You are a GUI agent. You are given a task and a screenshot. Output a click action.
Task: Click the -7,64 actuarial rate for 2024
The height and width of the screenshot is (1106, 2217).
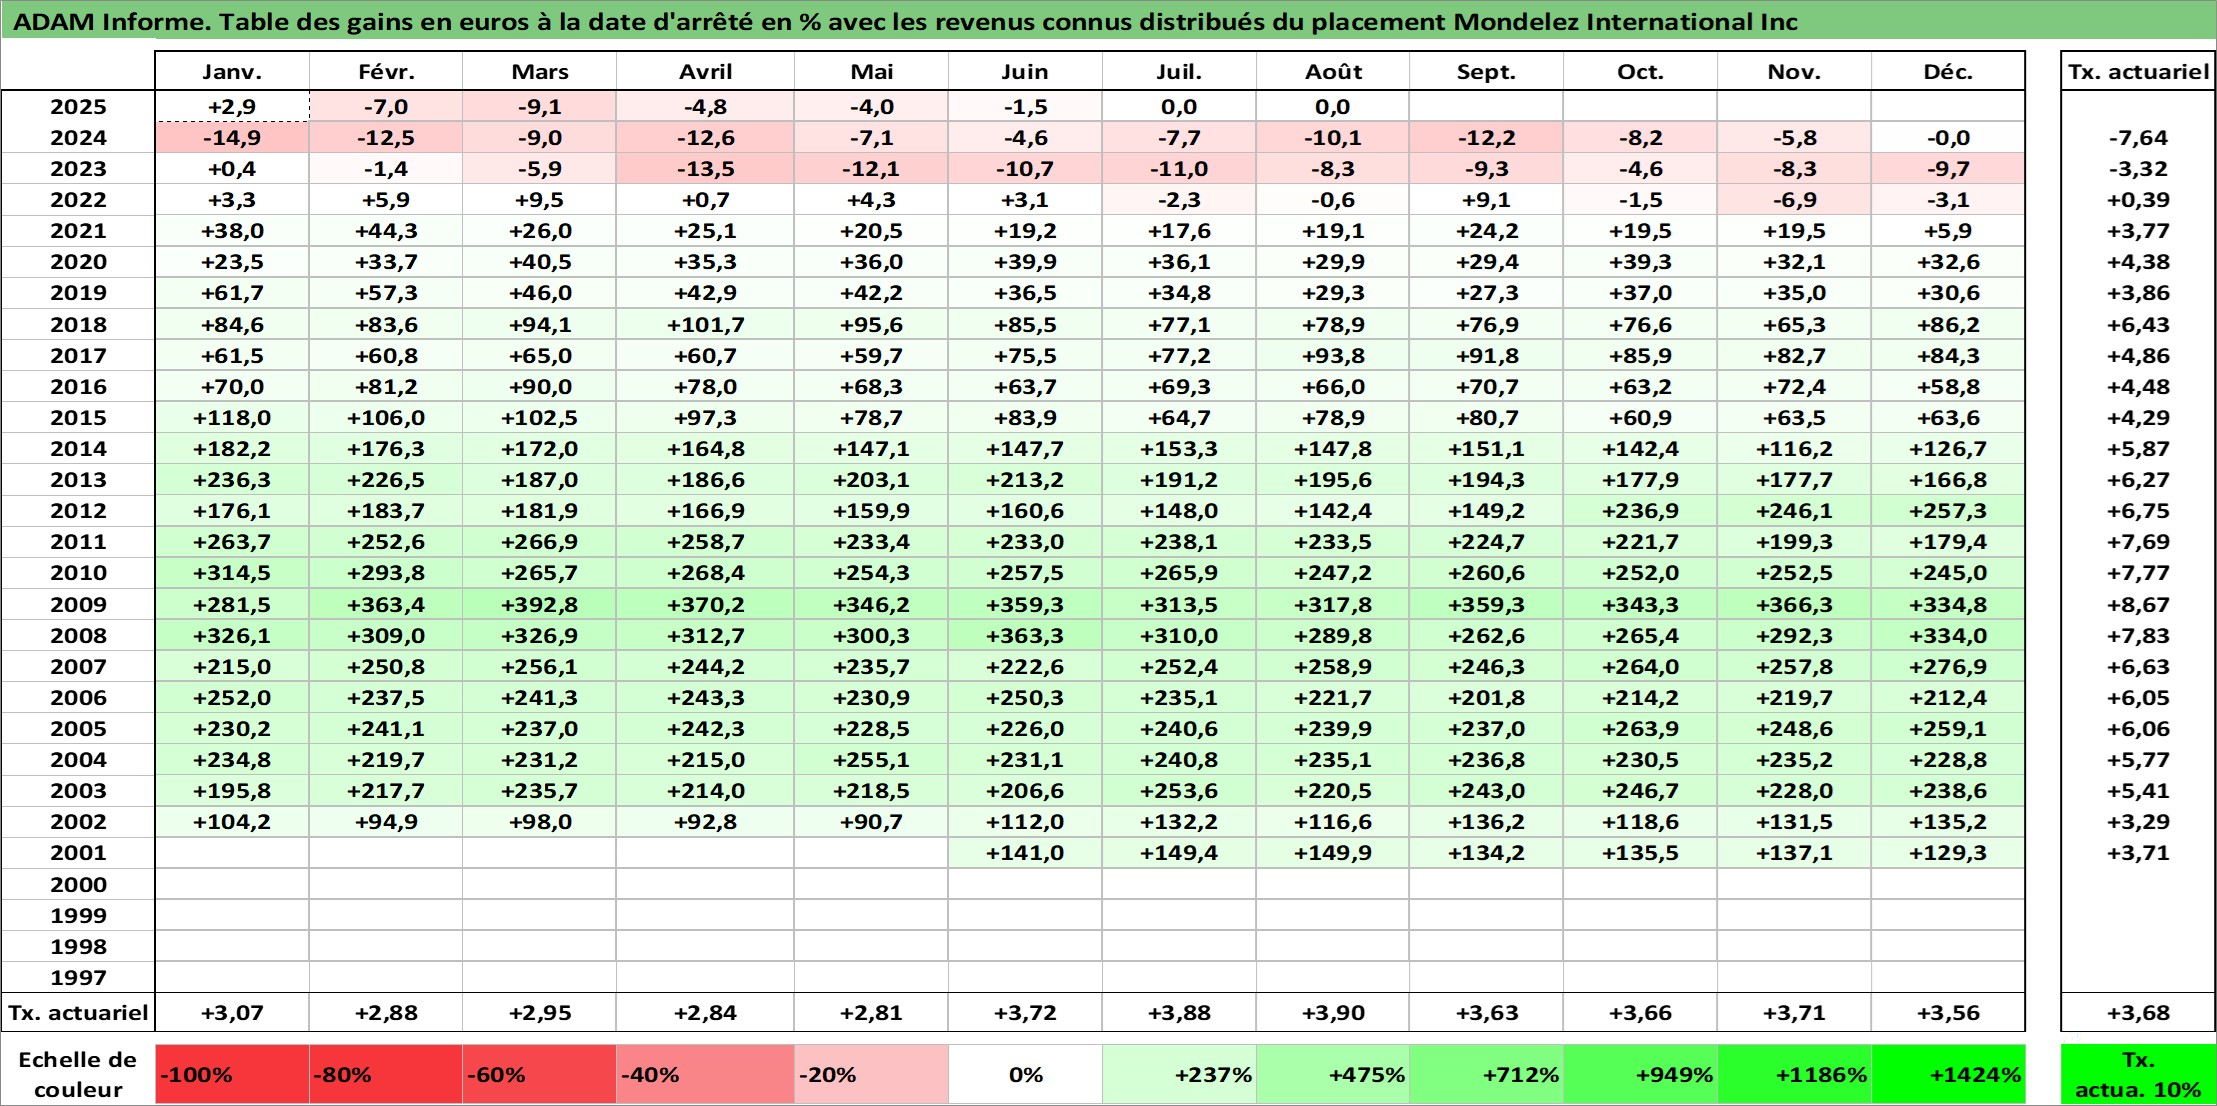[2138, 138]
